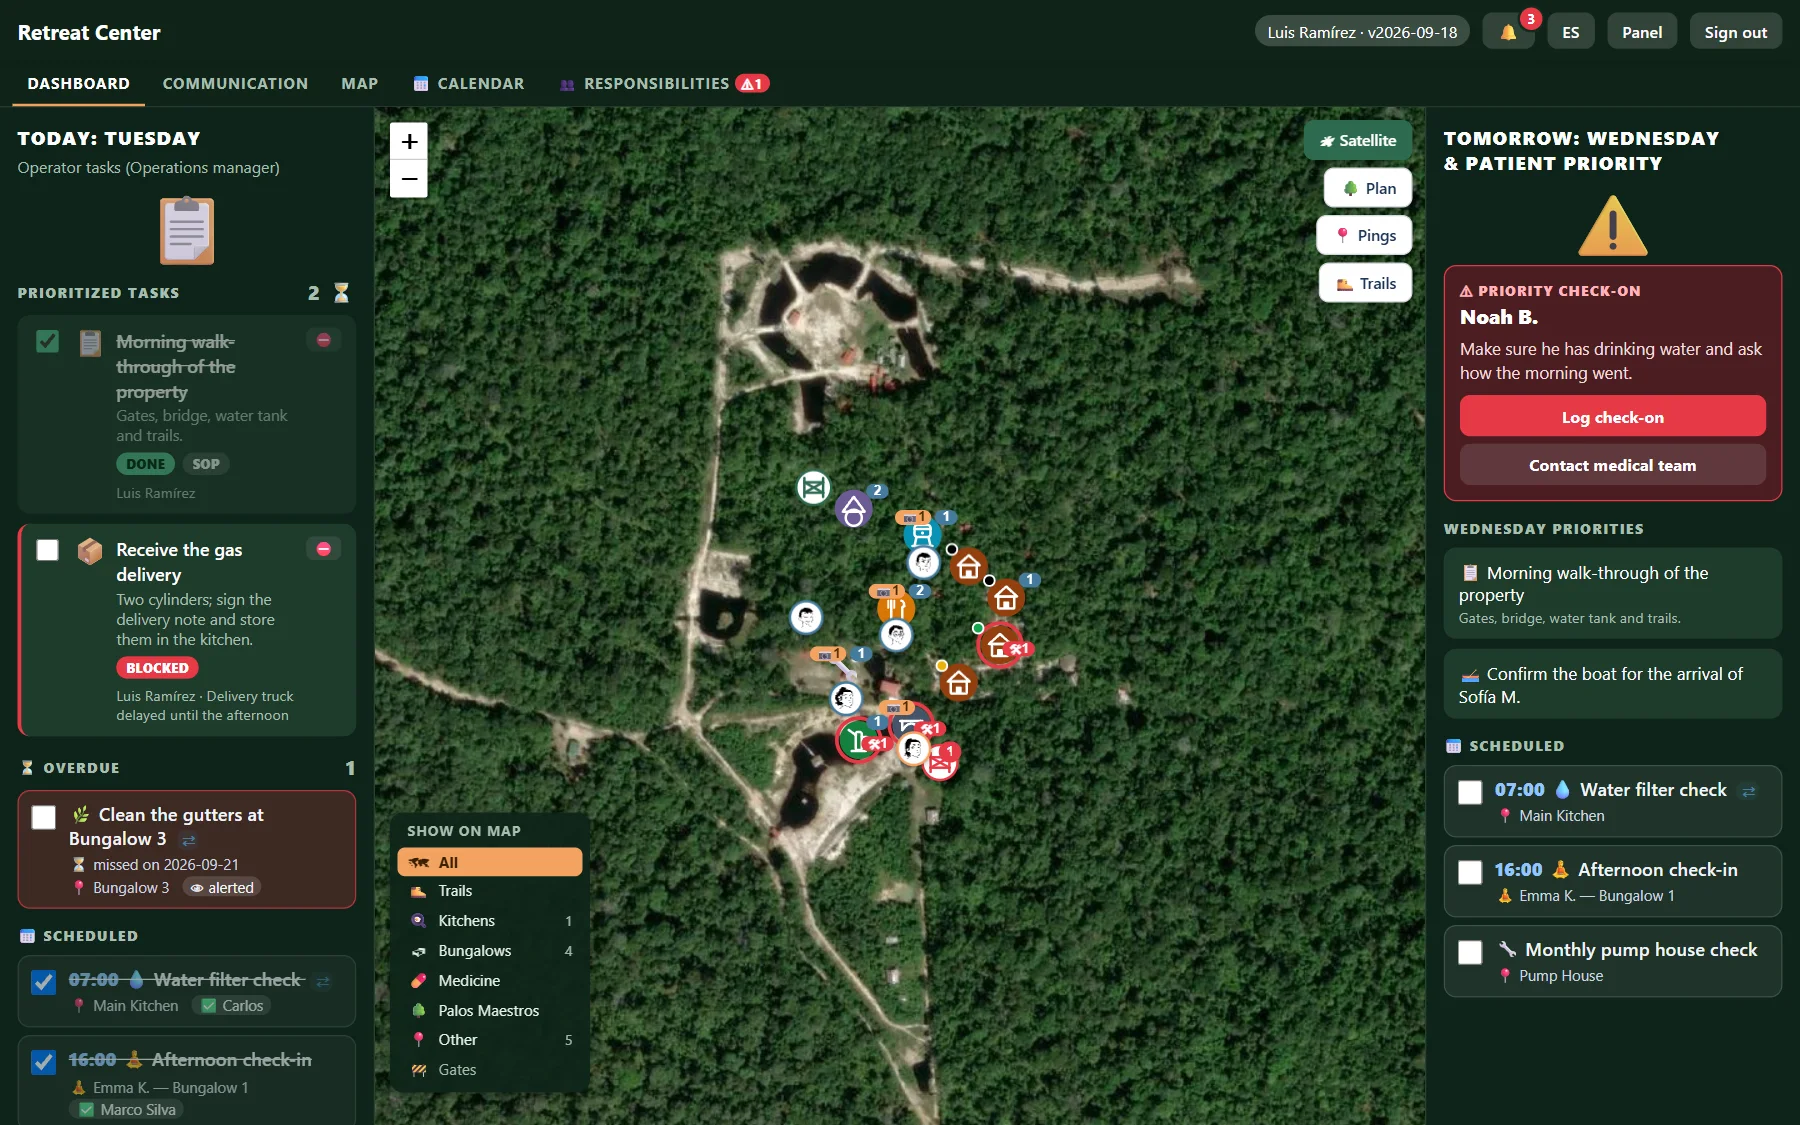Viewport: 1800px width, 1125px height.
Task: Select the white gate marker on map
Action: tap(814, 488)
